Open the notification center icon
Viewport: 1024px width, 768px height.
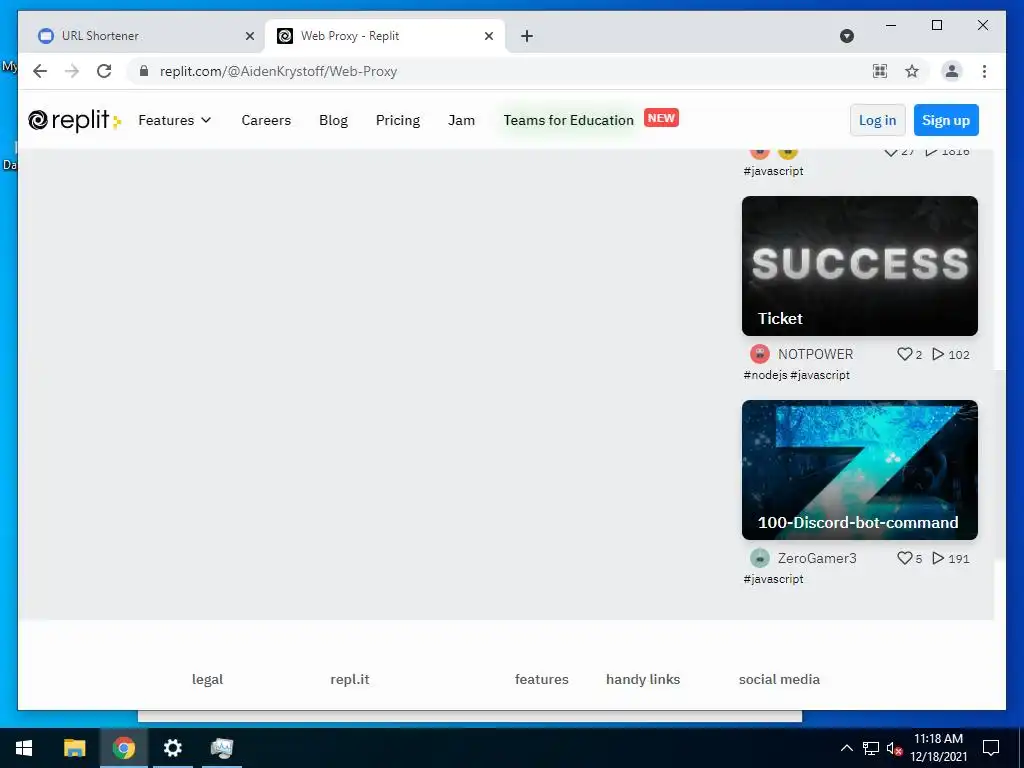[x=991, y=748]
